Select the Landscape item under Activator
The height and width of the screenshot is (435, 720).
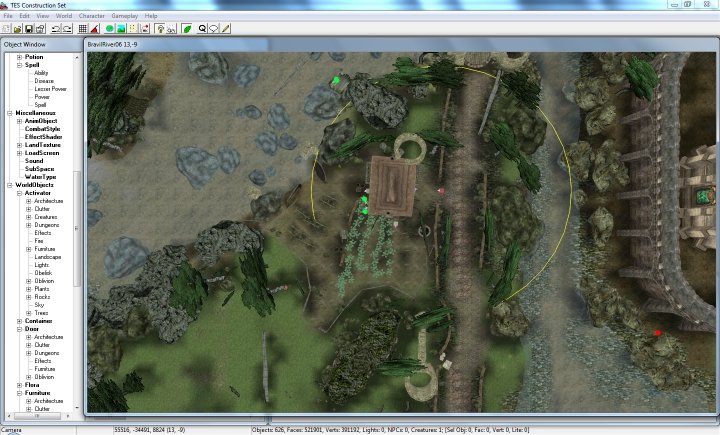(48, 257)
